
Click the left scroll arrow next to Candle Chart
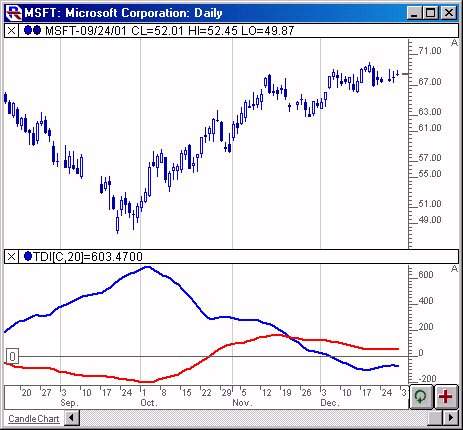click(71, 418)
